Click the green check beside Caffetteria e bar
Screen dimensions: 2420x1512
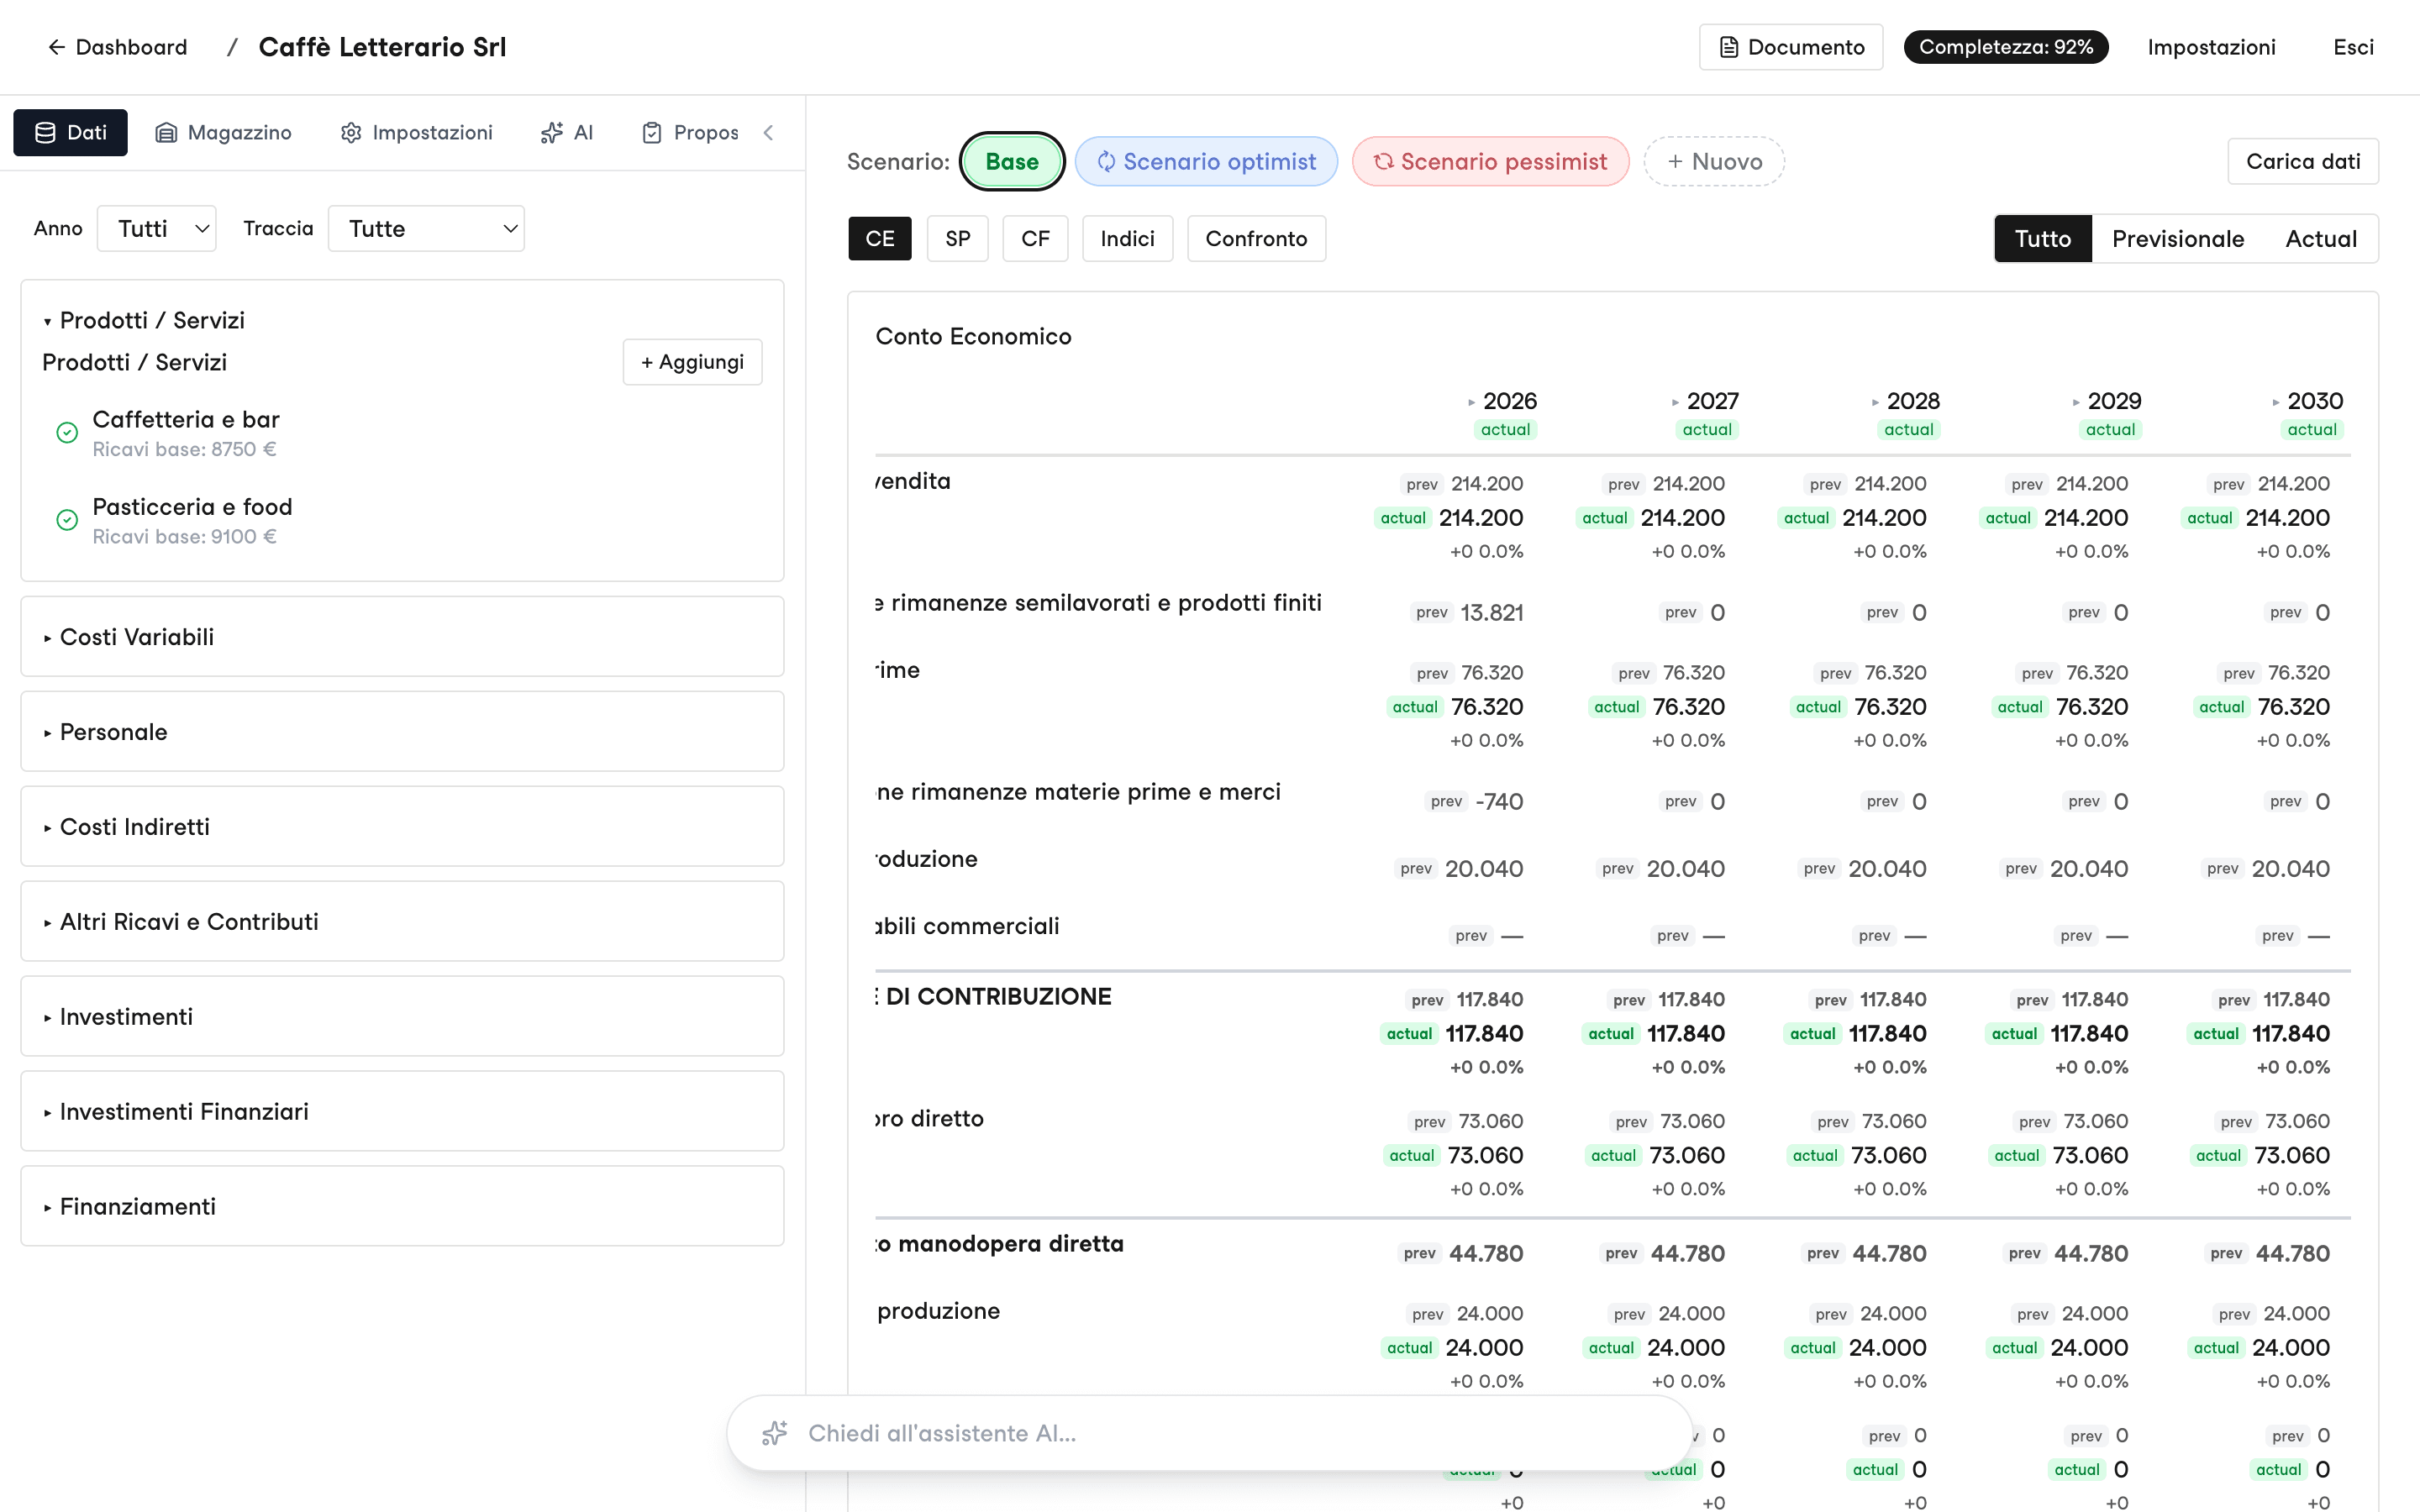click(67, 432)
